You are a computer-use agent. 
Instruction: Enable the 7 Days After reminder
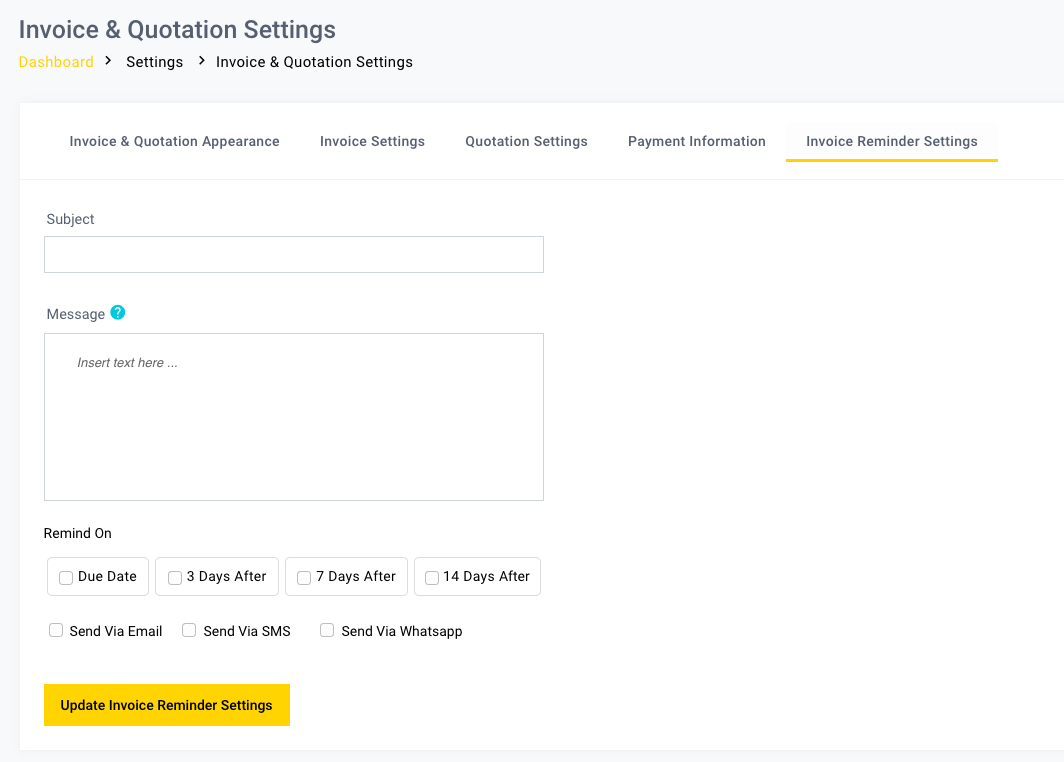click(304, 577)
